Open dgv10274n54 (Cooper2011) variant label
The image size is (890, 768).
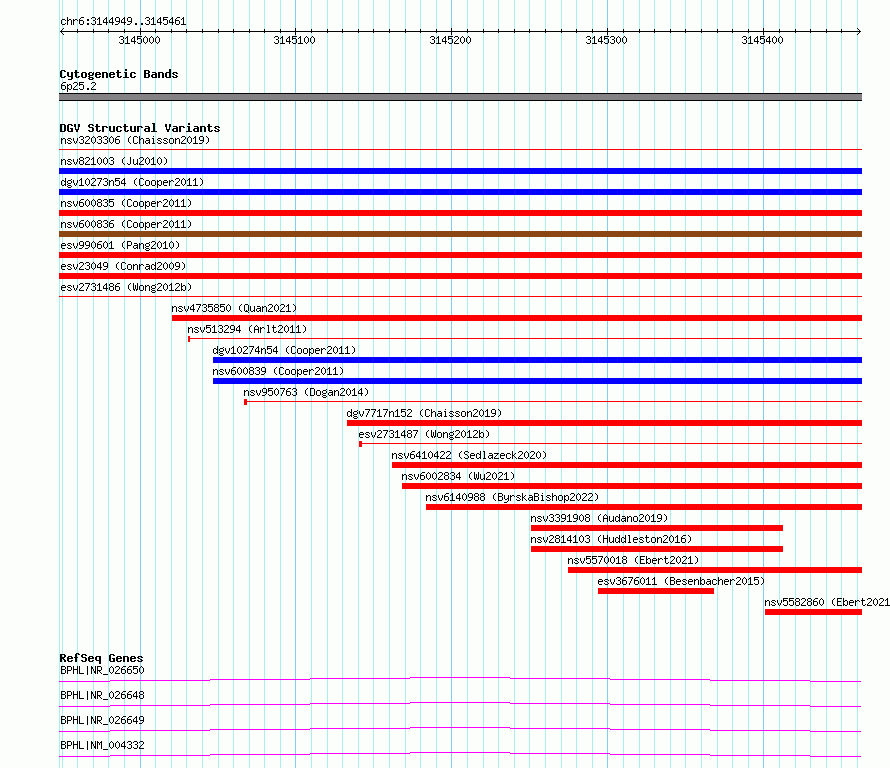point(284,350)
